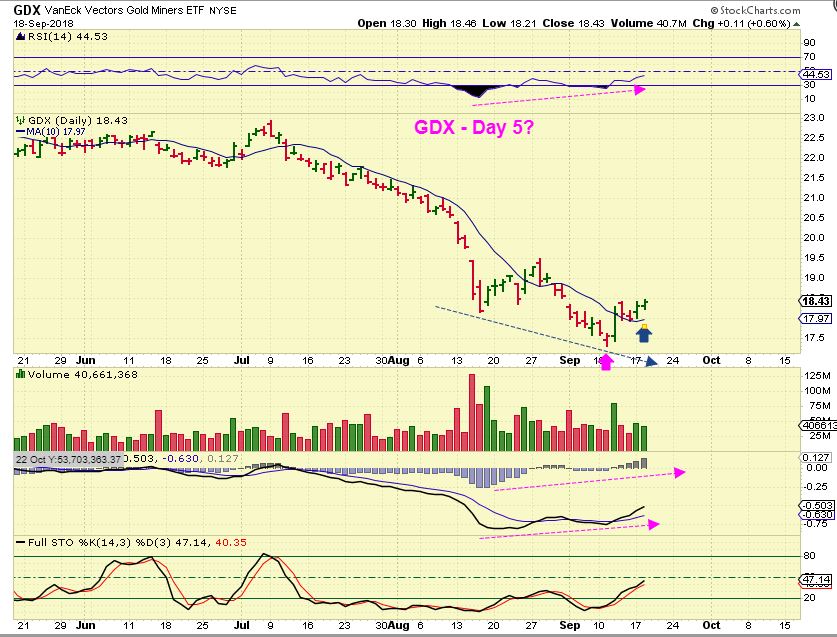837x637 pixels.
Task: Click the 100M volume scale label
Action: (817, 391)
